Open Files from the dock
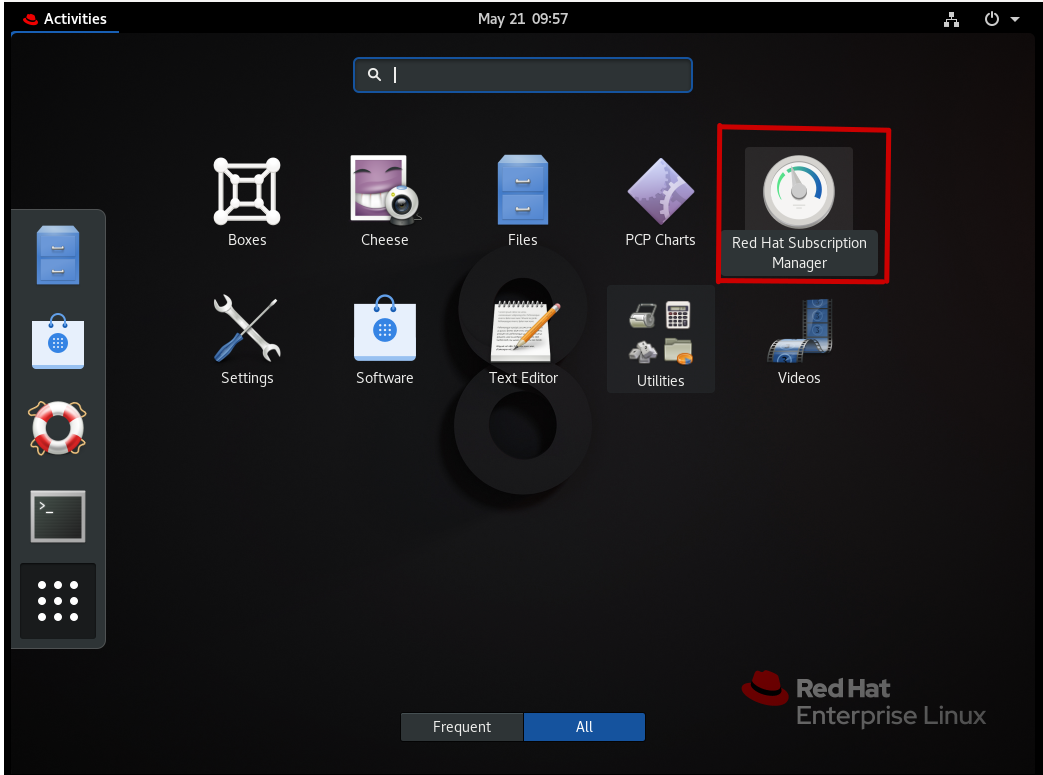This screenshot has height=775, width=1043. click(x=57, y=254)
